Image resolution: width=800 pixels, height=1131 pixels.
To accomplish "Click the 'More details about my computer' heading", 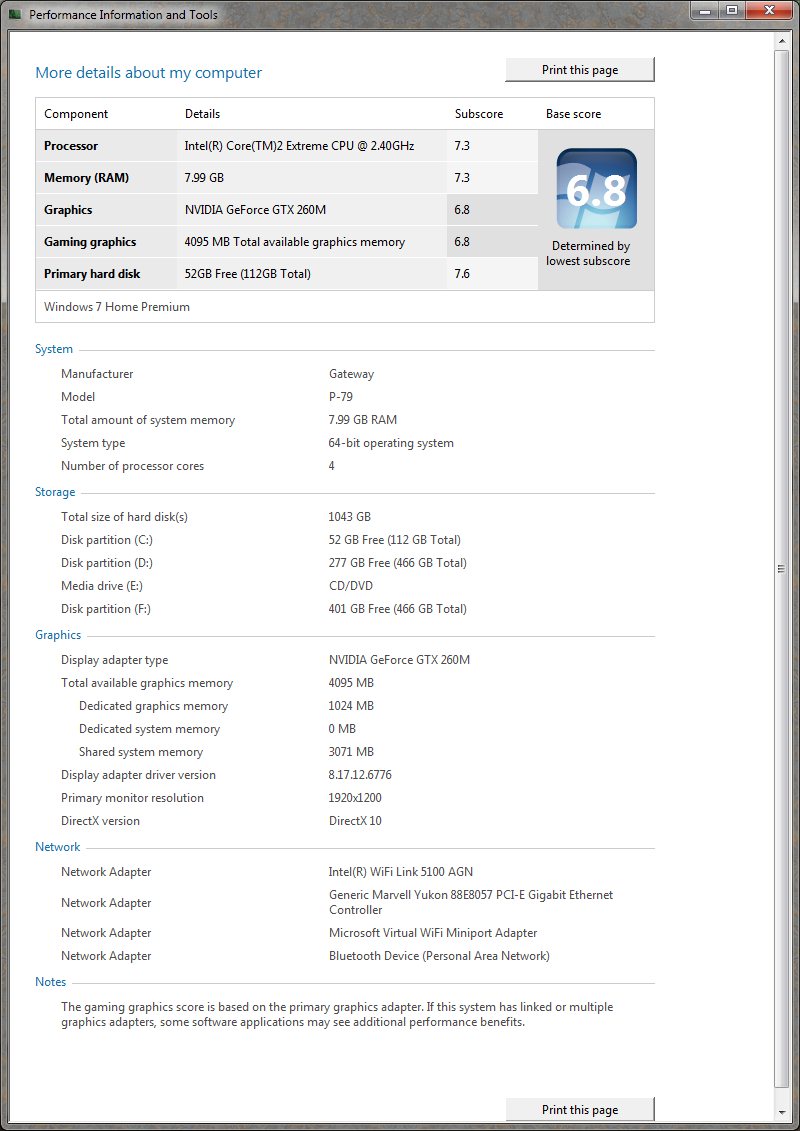I will coord(149,73).
